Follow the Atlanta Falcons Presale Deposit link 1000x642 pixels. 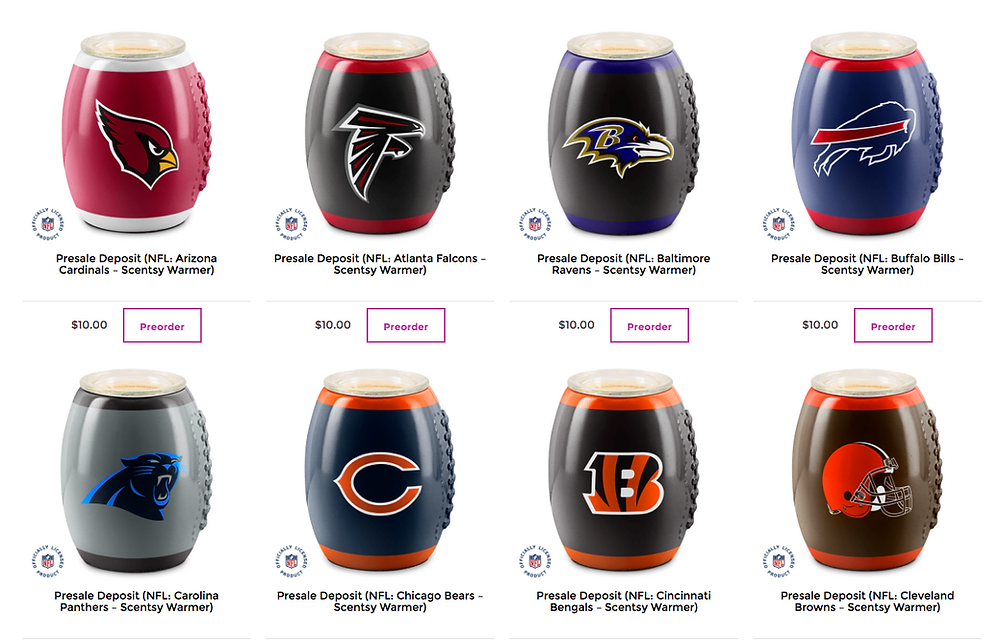(x=380, y=264)
